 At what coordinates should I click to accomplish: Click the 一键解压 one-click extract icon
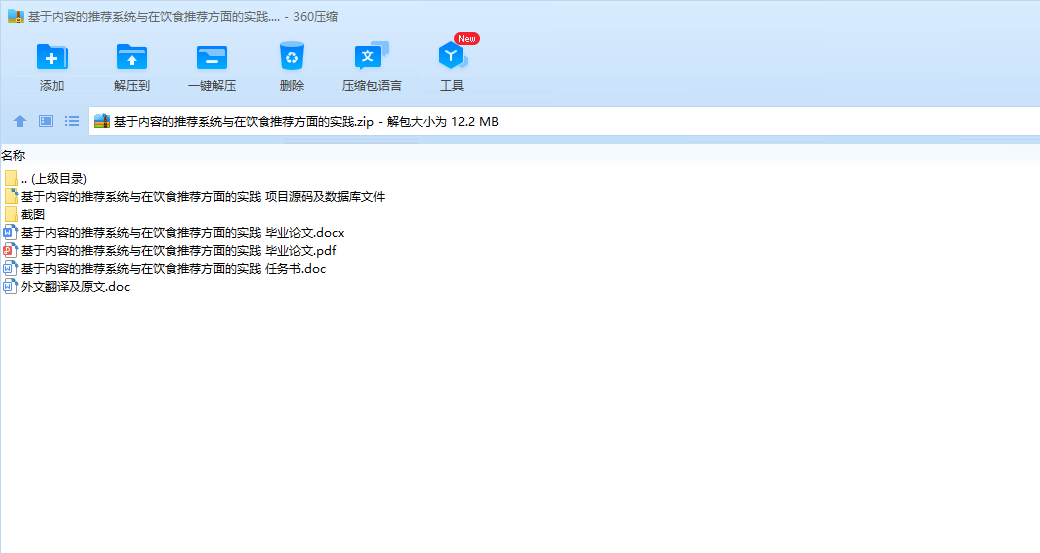(212, 57)
